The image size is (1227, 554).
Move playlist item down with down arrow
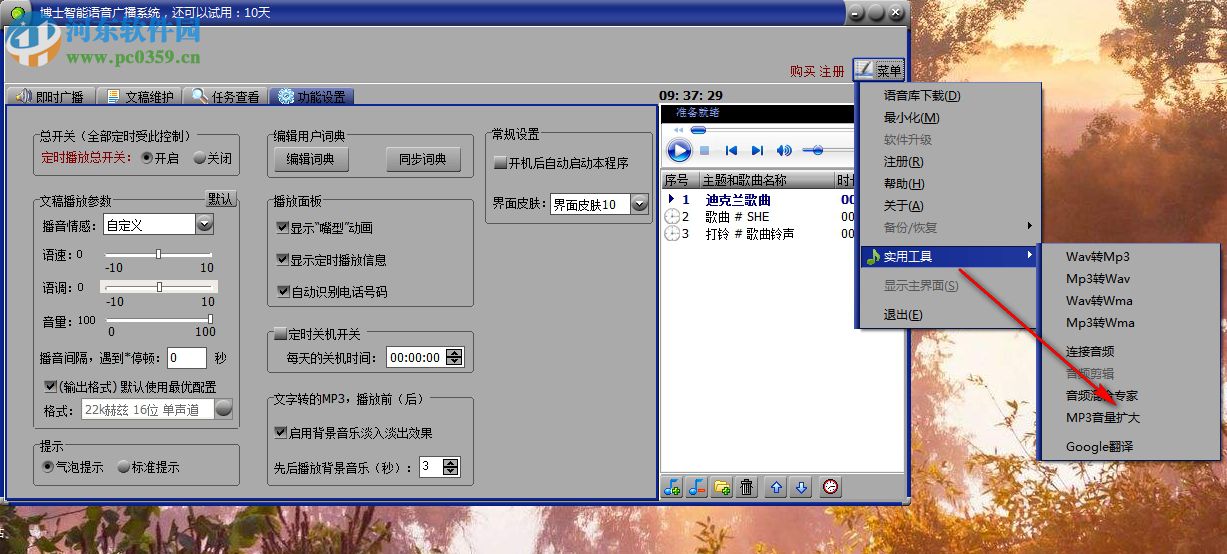tap(800, 487)
